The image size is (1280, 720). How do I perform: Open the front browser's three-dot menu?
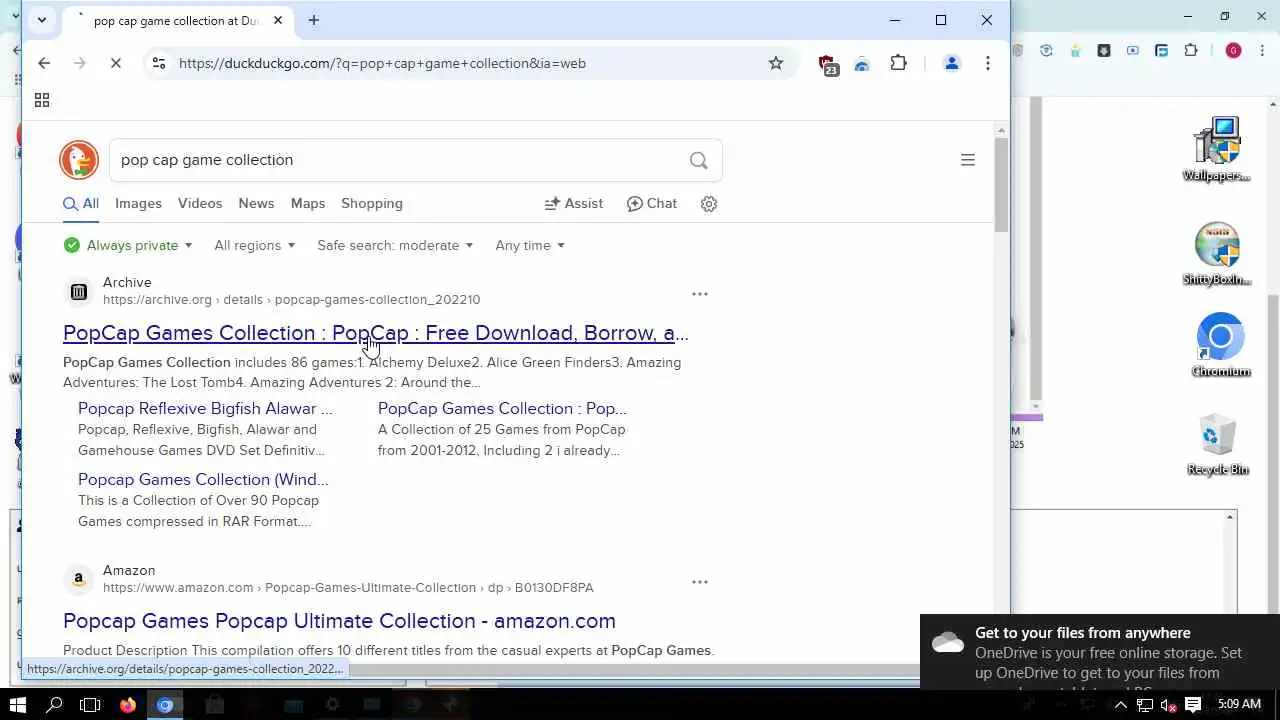[988, 63]
